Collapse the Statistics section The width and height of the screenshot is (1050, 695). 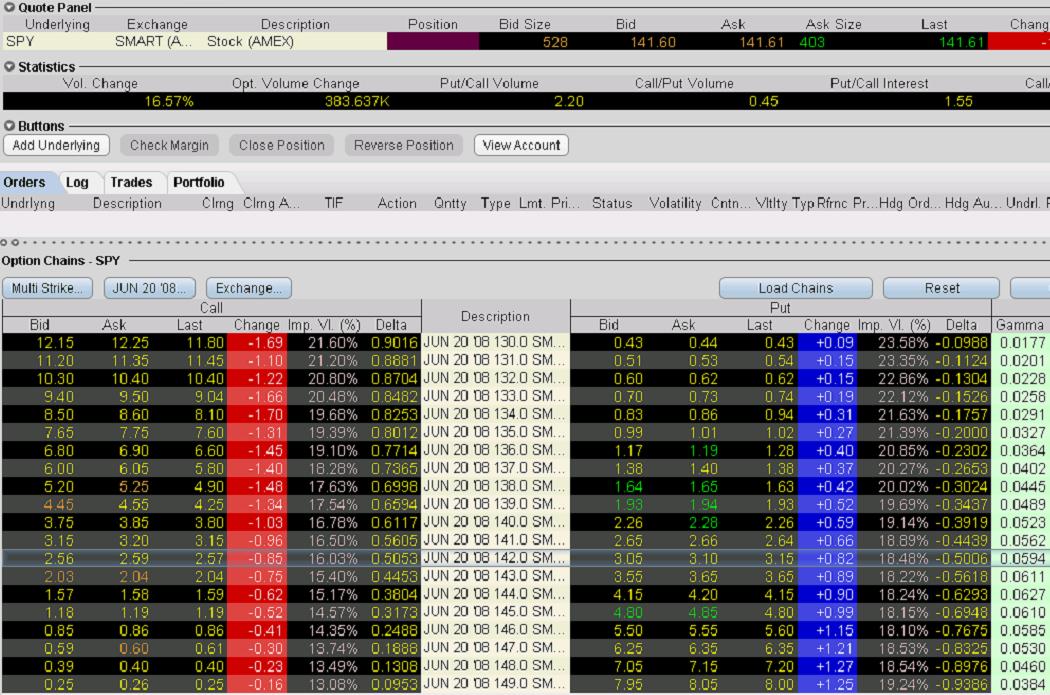click(x=9, y=67)
